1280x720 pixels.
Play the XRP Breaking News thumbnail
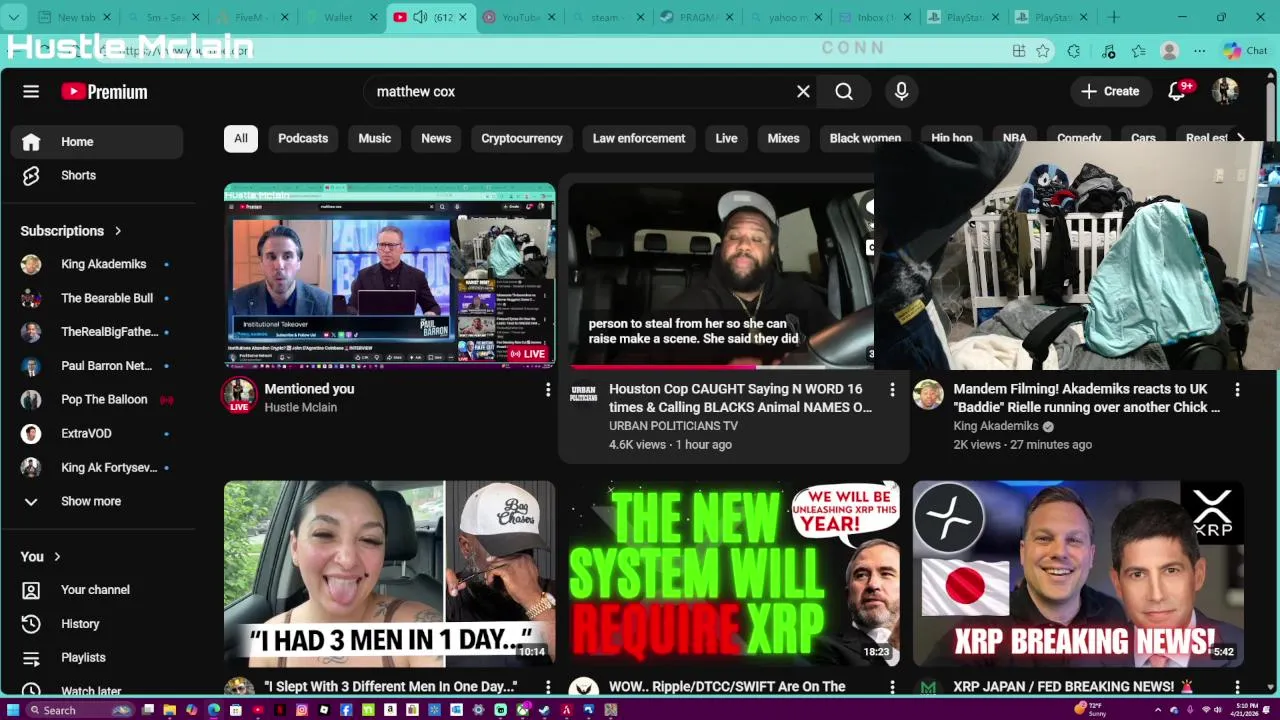pos(1078,573)
